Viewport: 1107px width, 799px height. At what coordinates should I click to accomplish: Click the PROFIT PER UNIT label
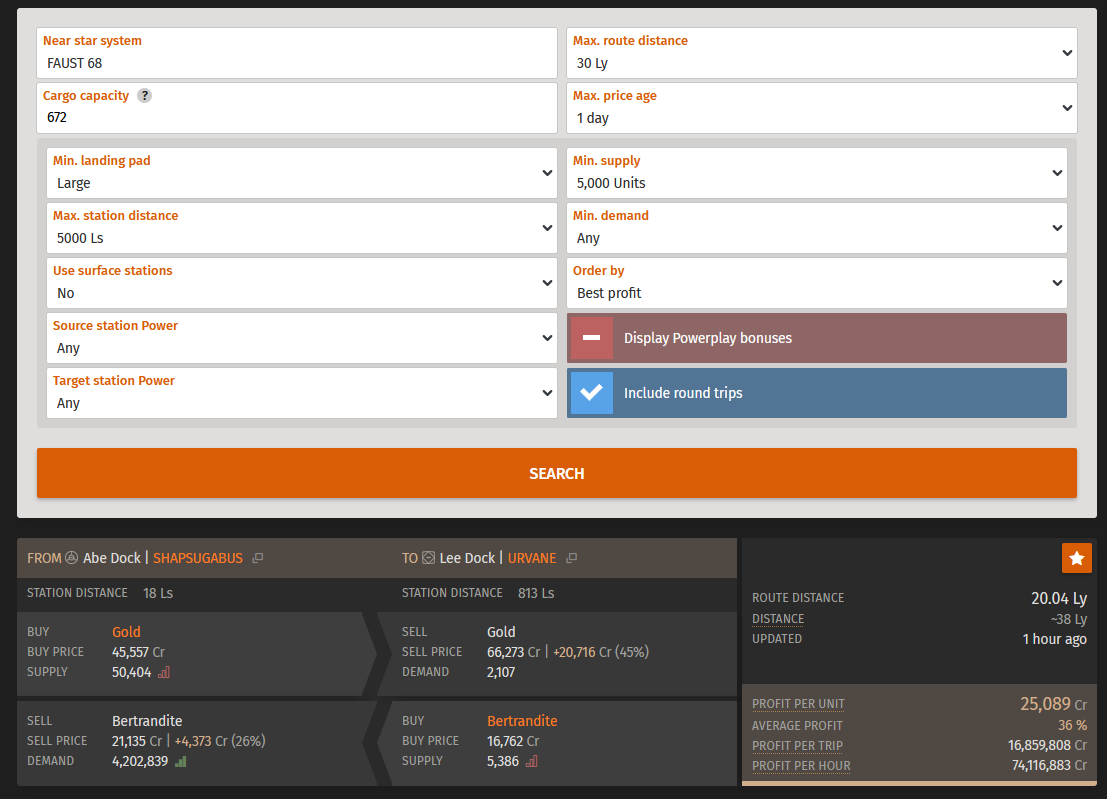point(798,704)
